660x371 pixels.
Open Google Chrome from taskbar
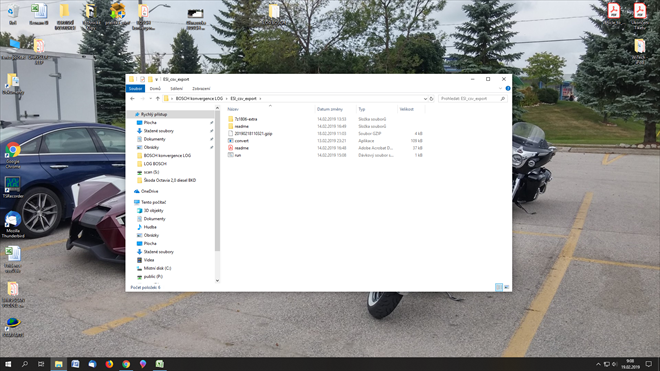click(x=126, y=364)
